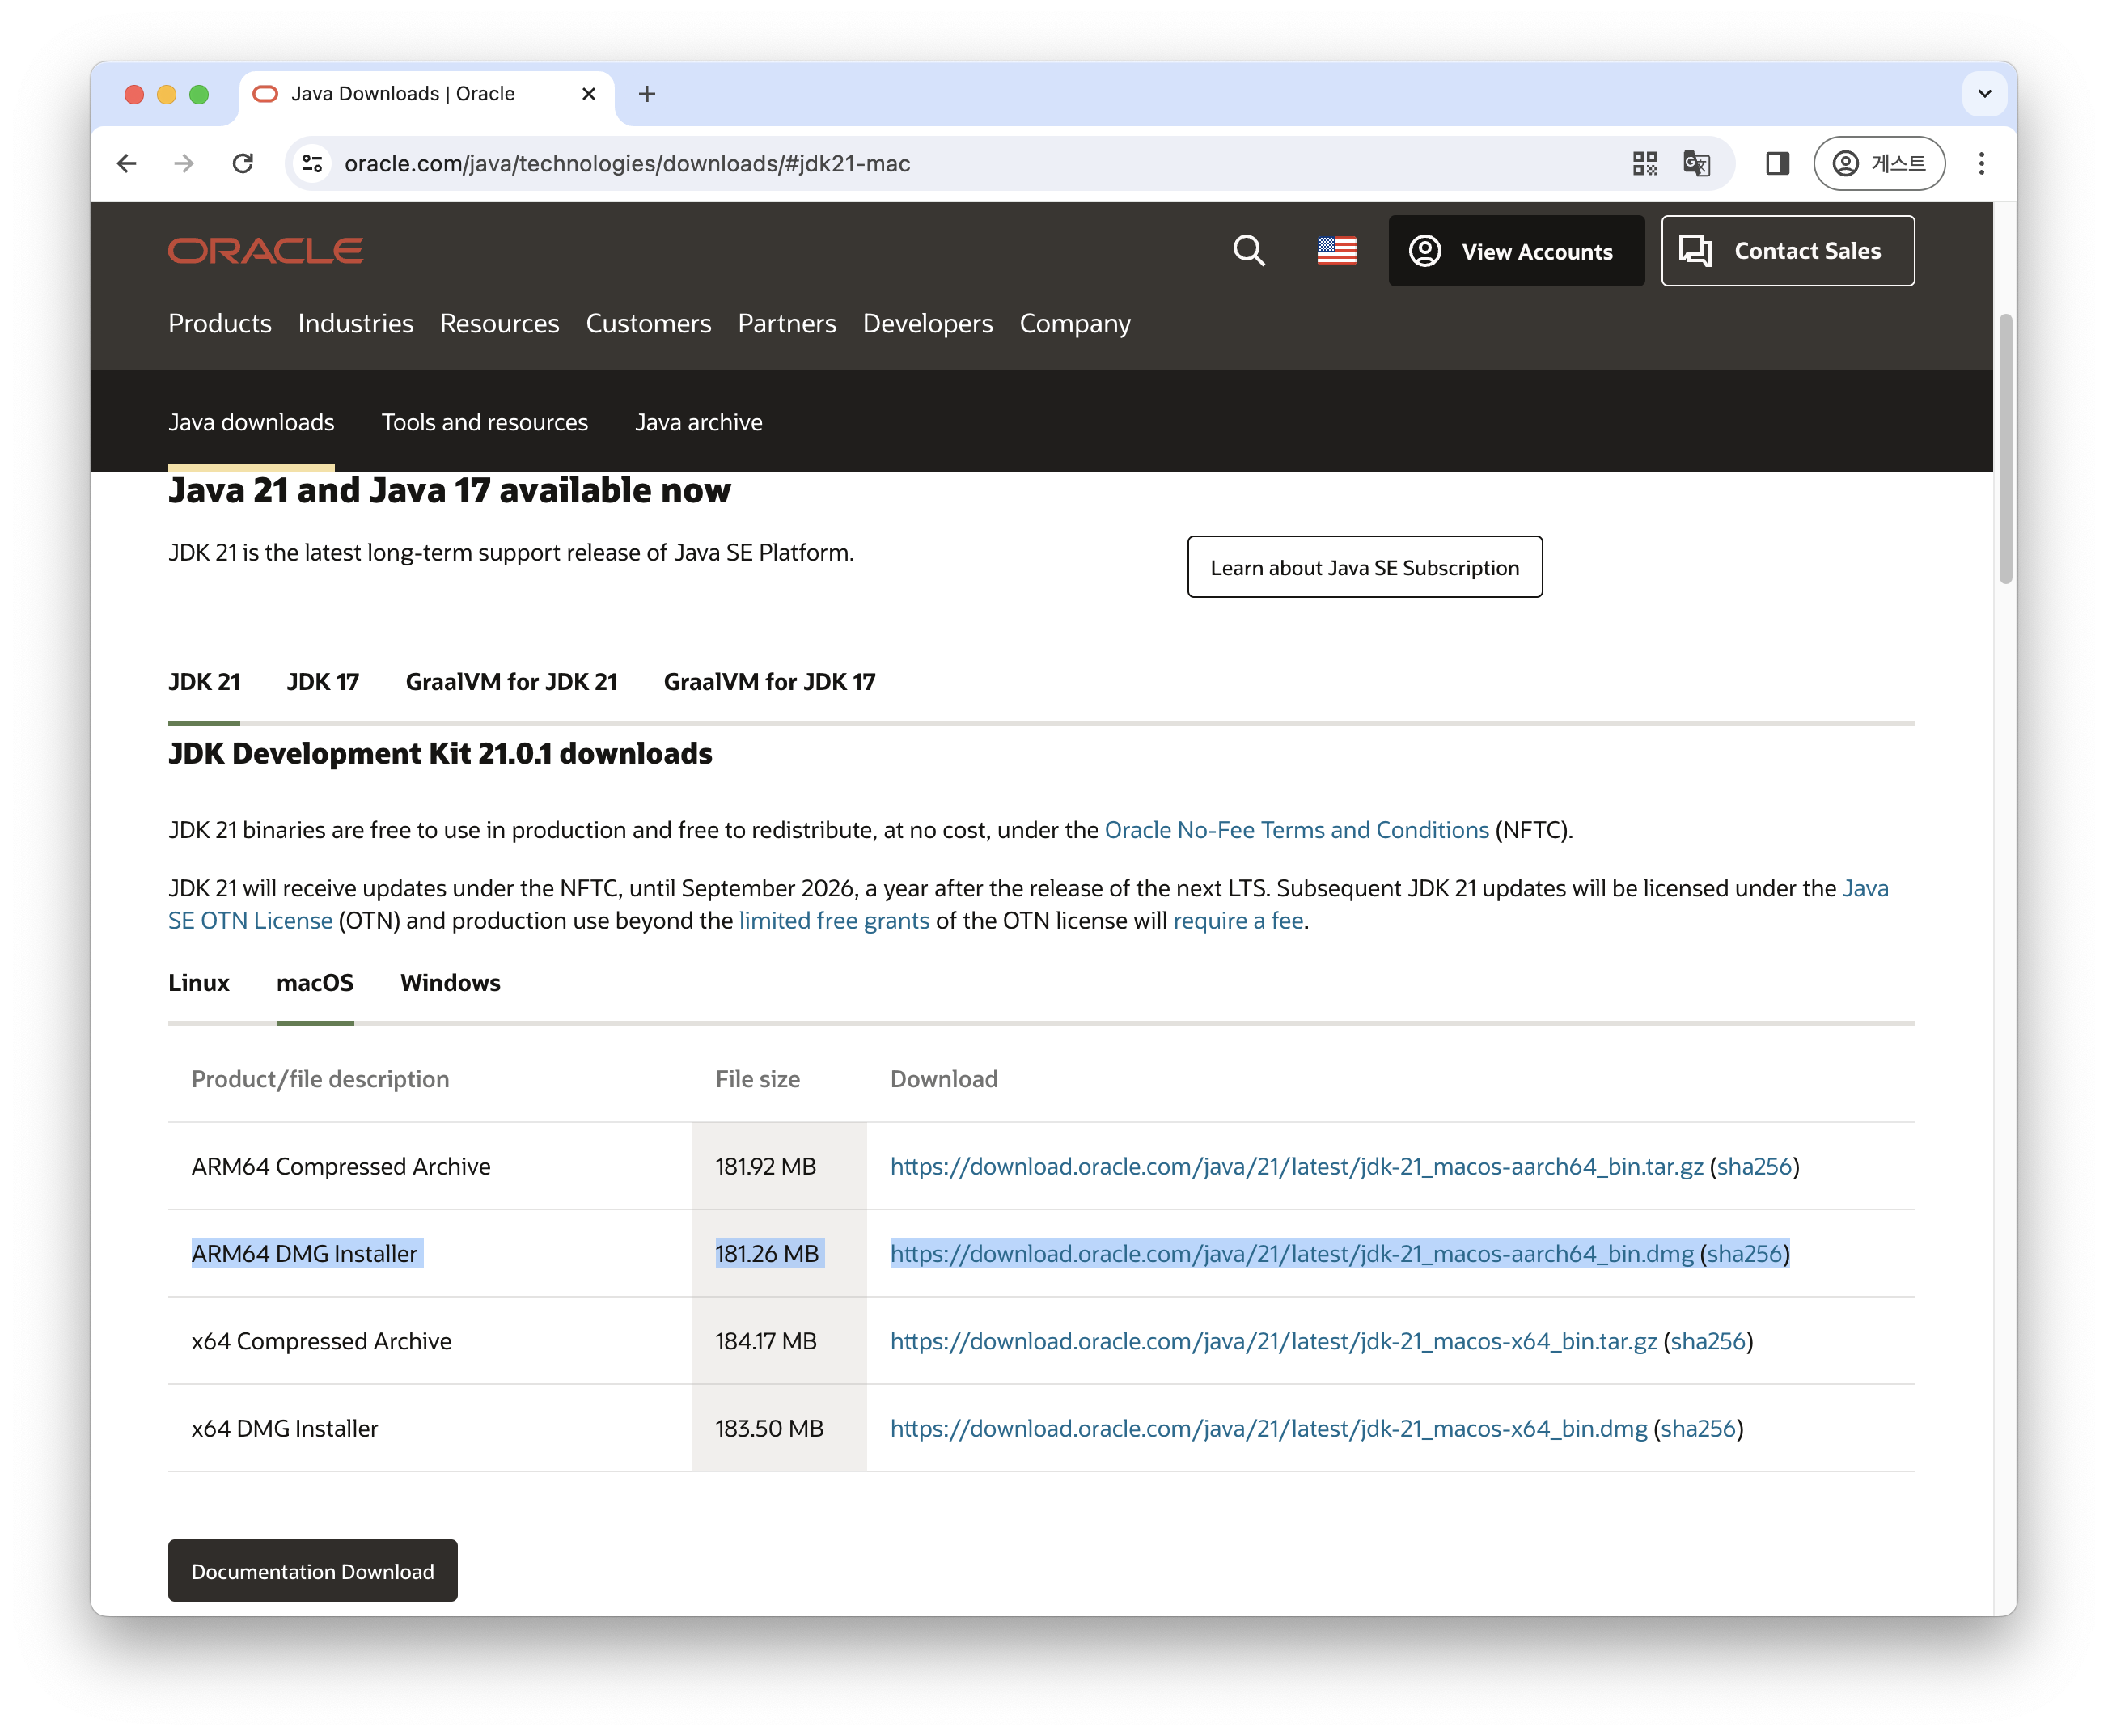Go back with the back arrow
Viewport: 2108px width, 1736px height.
[x=127, y=163]
